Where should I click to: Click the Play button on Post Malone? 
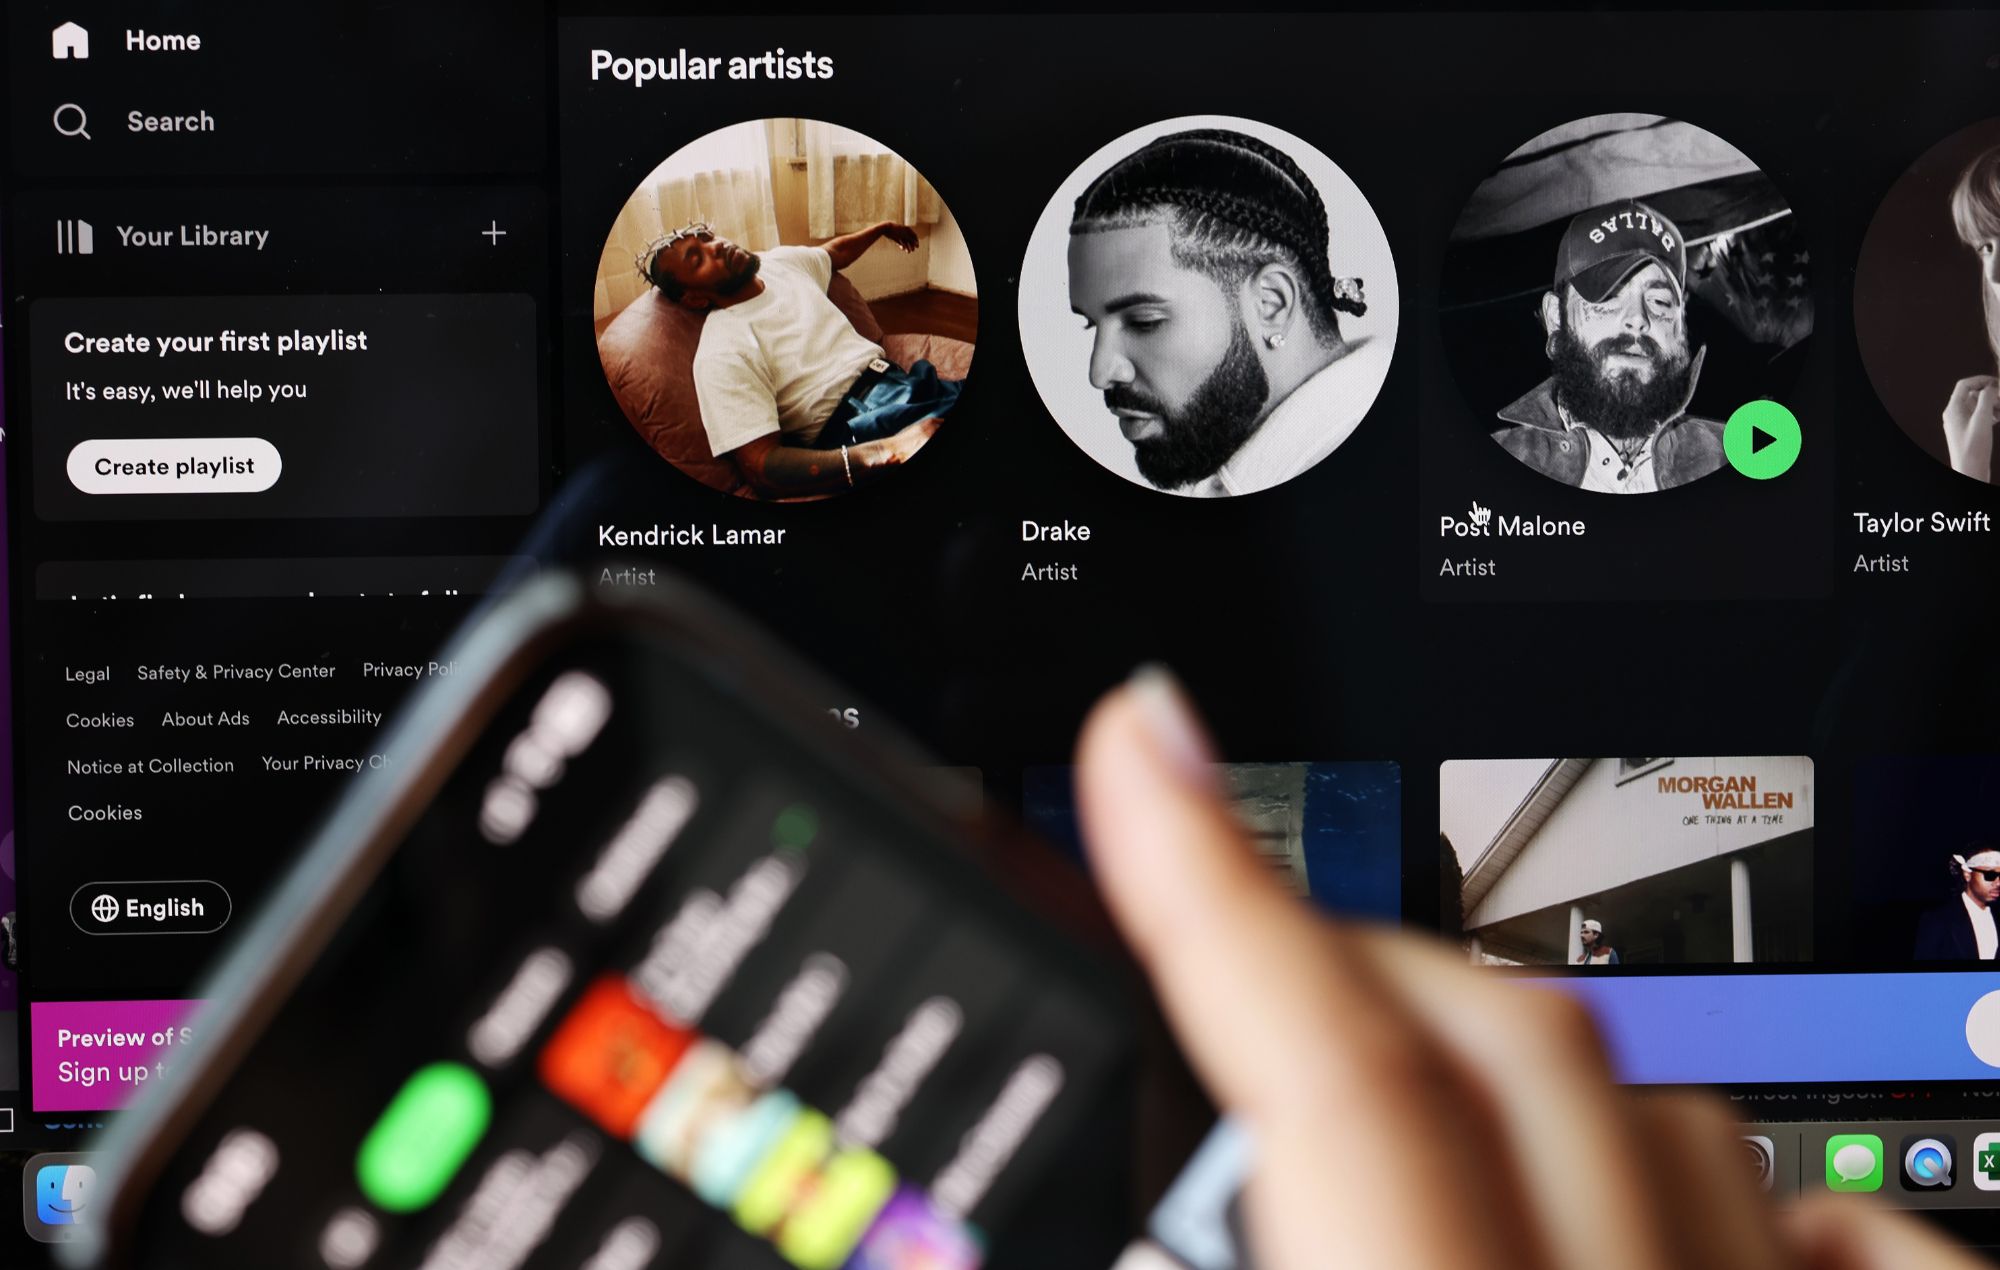[x=1762, y=439]
